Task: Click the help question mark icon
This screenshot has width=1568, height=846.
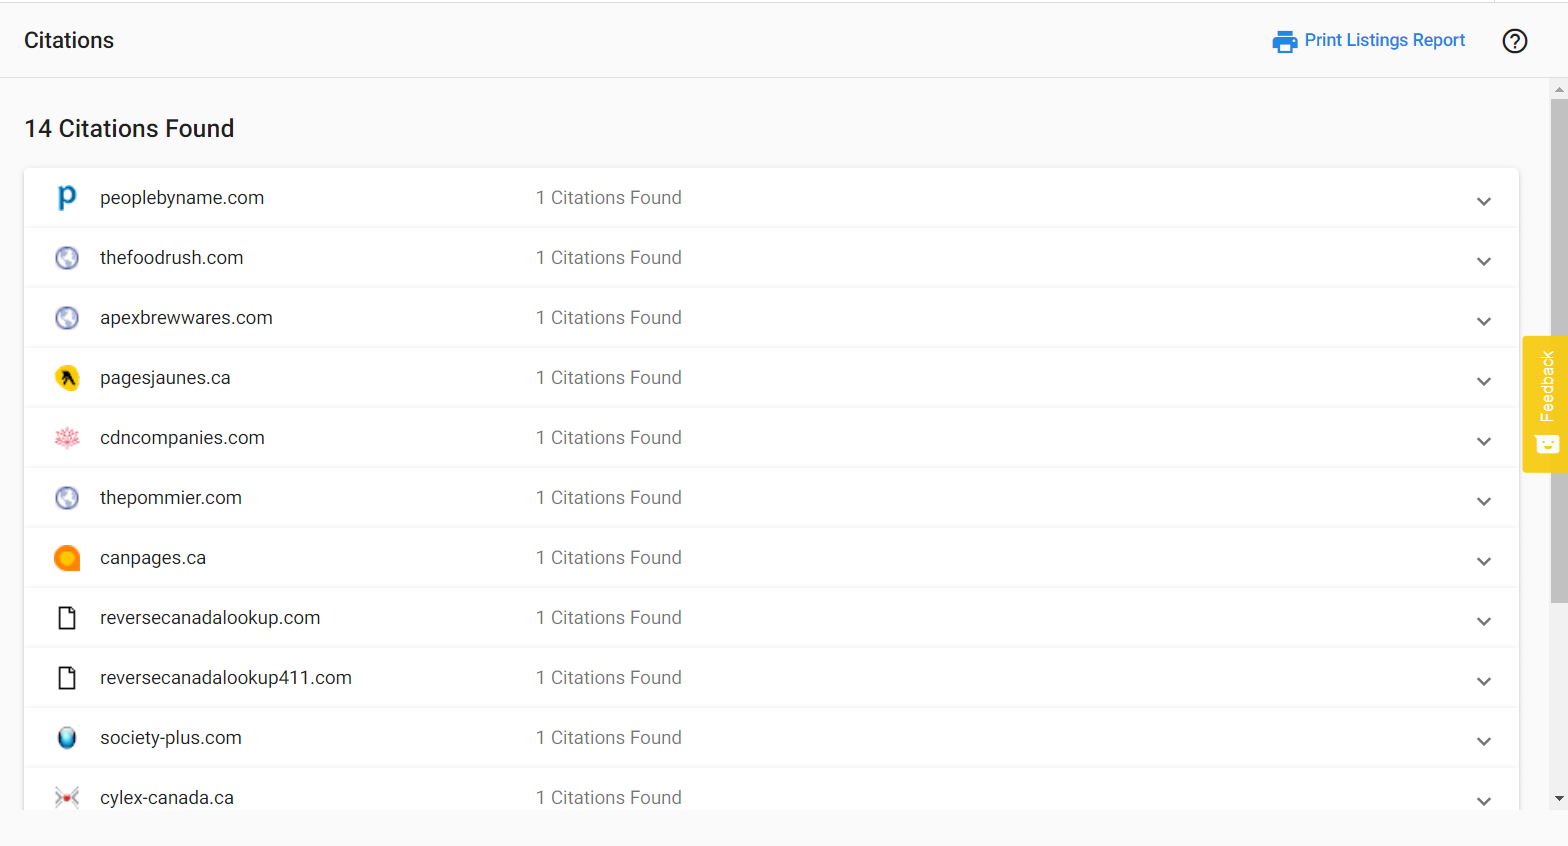Action: [x=1515, y=41]
